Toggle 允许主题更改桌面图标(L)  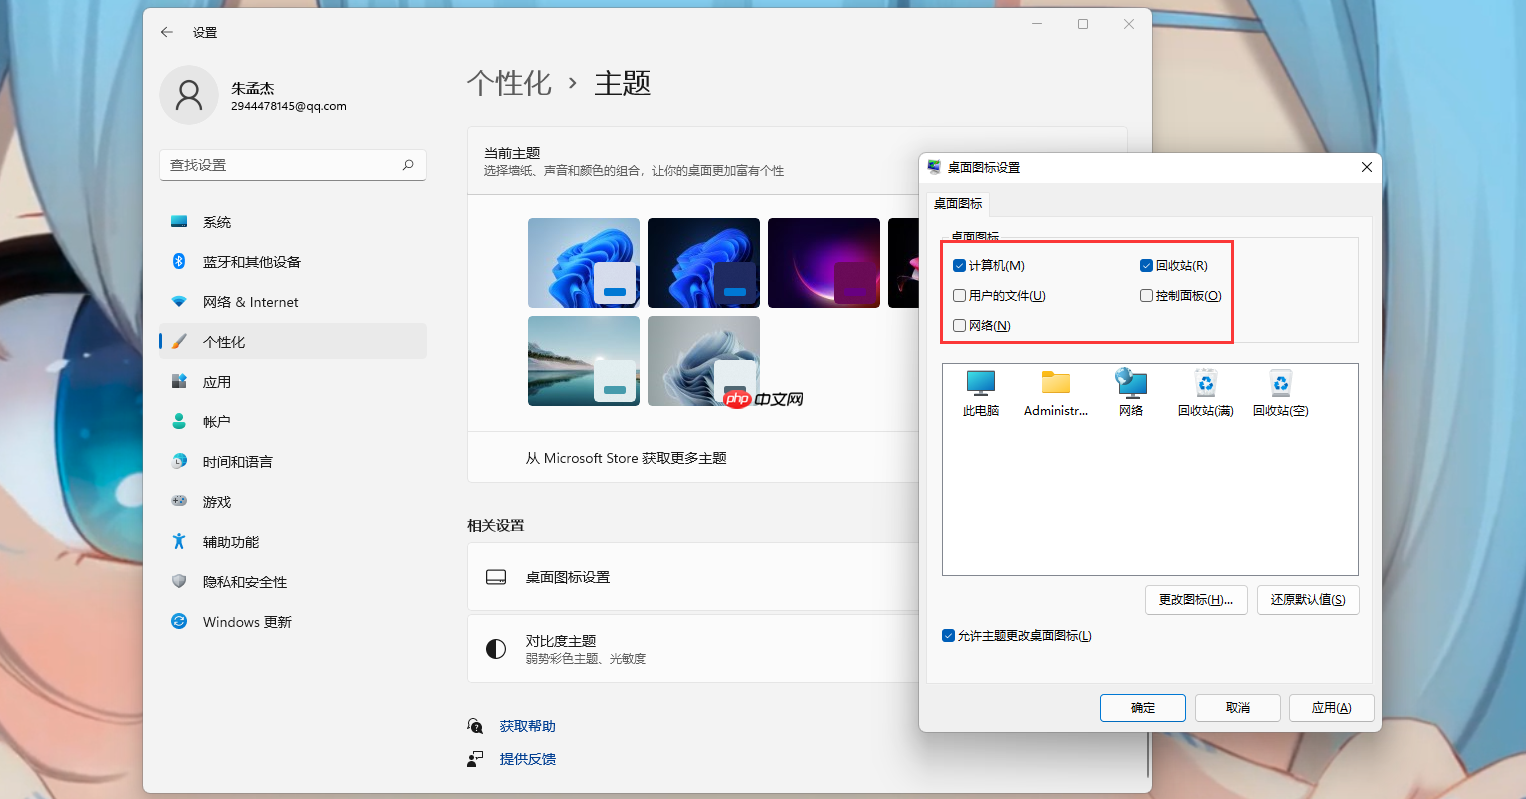[948, 635]
